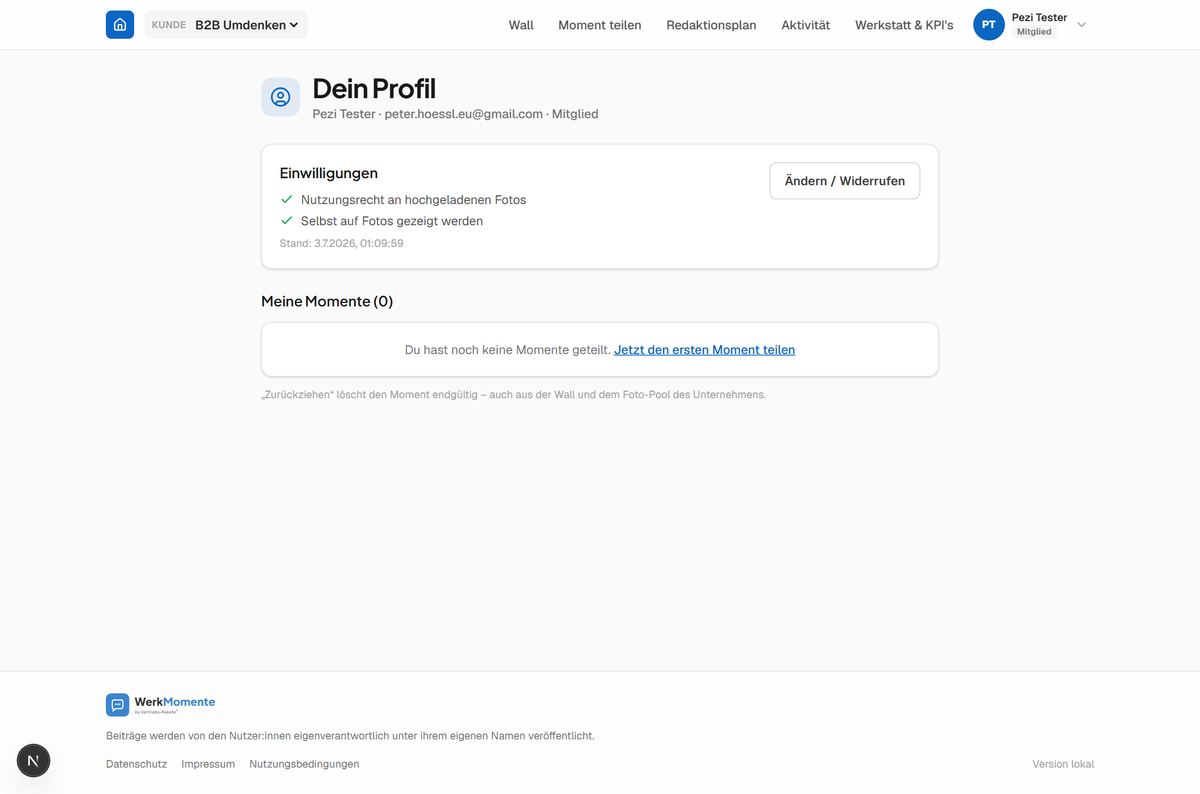1200x794 pixels.
Task: Click the blue home icon
Action: coord(120,25)
